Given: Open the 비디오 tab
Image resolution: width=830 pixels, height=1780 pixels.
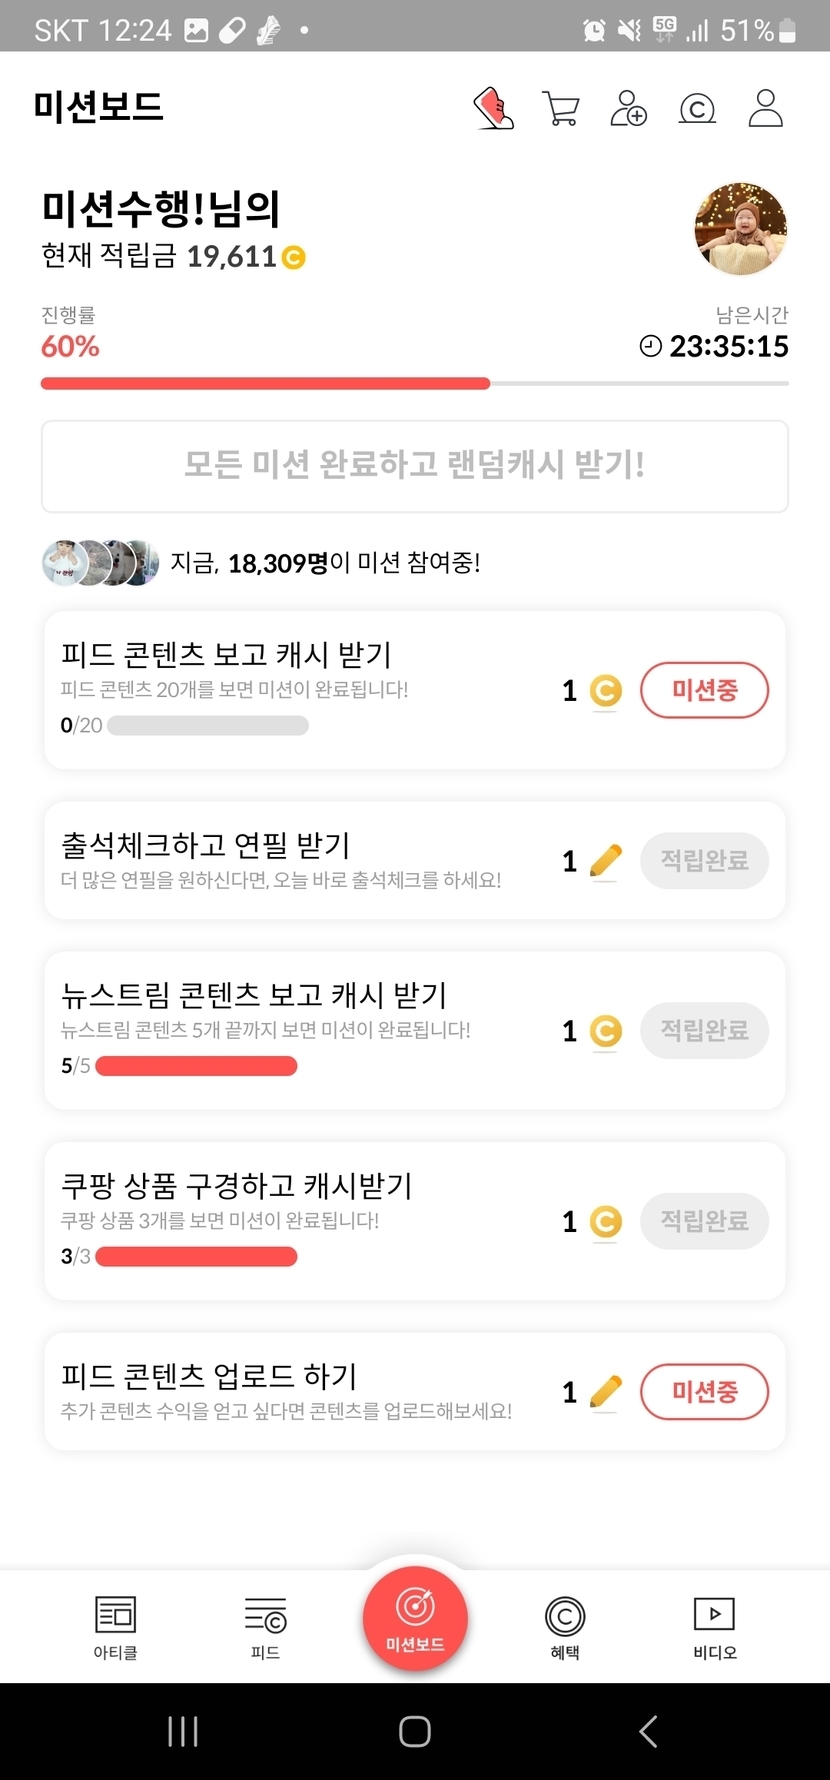Looking at the screenshot, I should click(715, 1627).
